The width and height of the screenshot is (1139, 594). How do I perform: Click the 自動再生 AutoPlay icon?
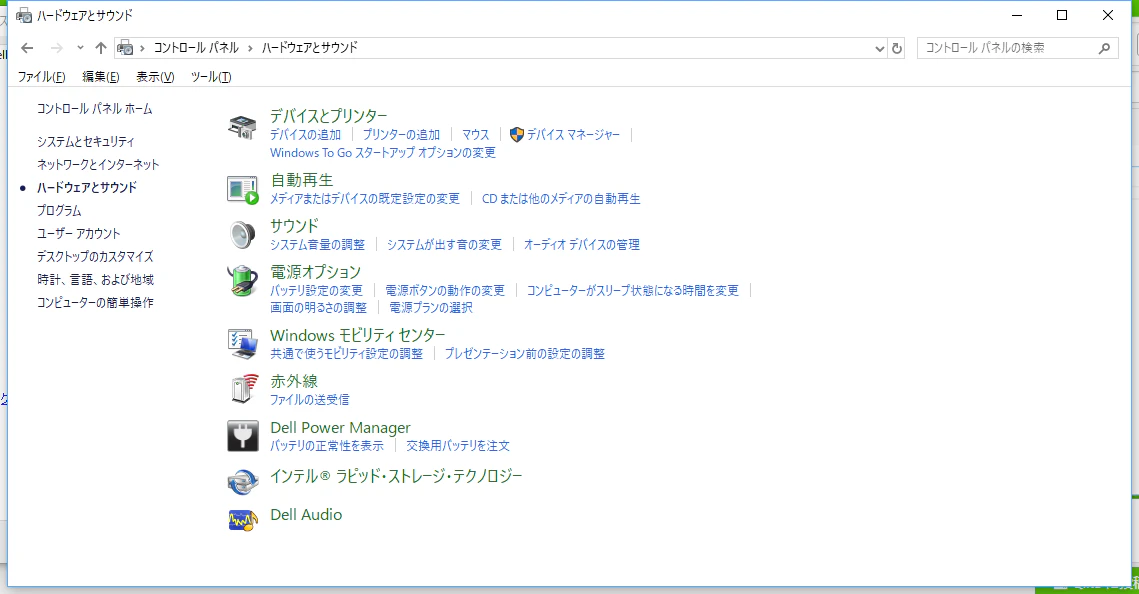[243, 190]
